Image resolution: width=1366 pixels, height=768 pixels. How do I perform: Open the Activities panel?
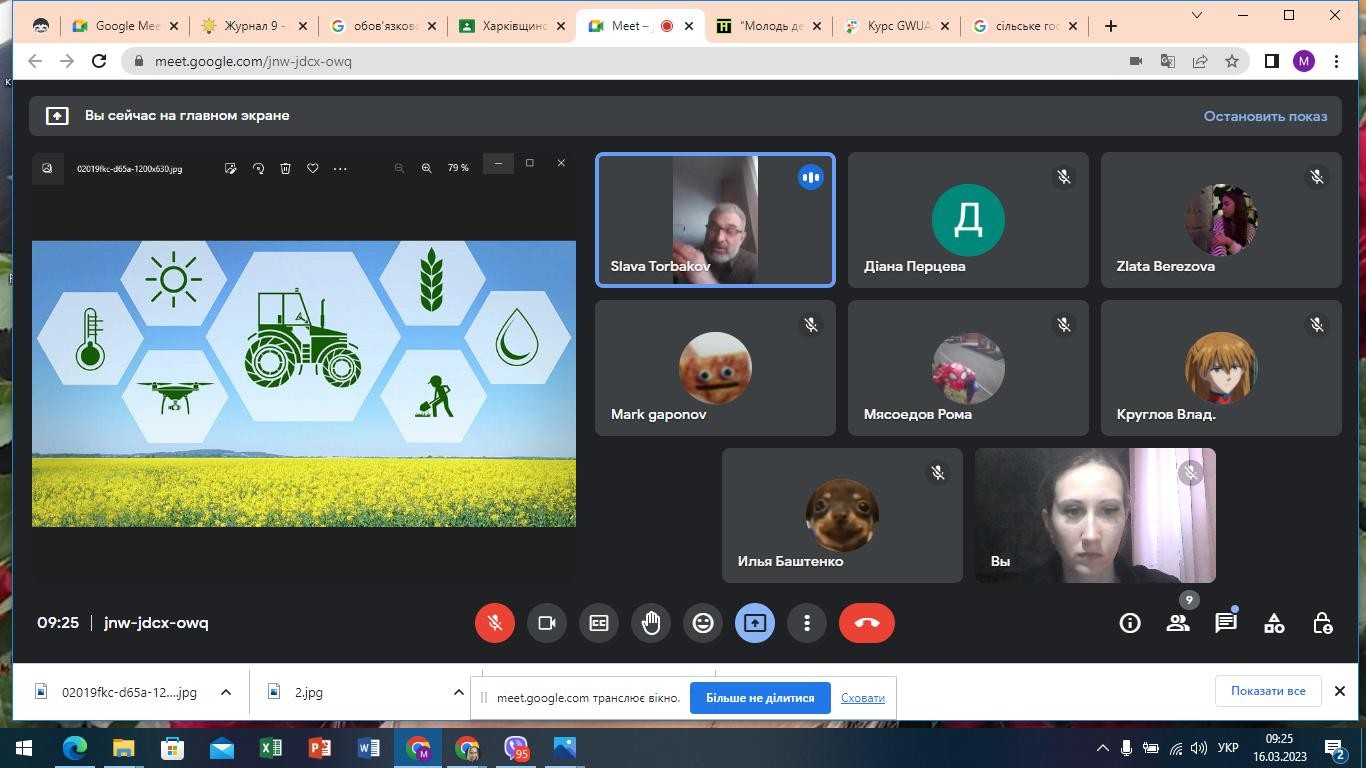[1274, 623]
